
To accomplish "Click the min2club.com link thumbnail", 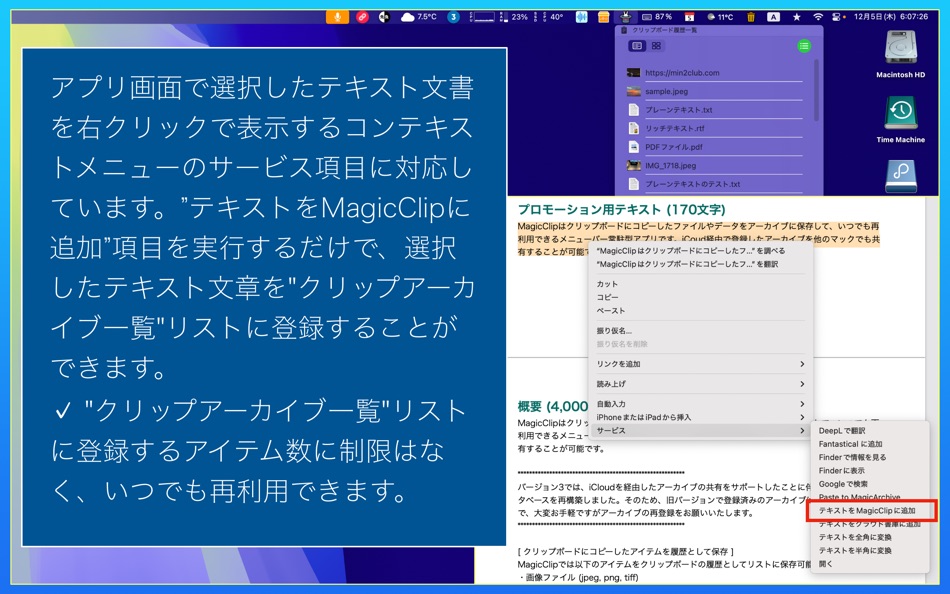I will (633, 73).
